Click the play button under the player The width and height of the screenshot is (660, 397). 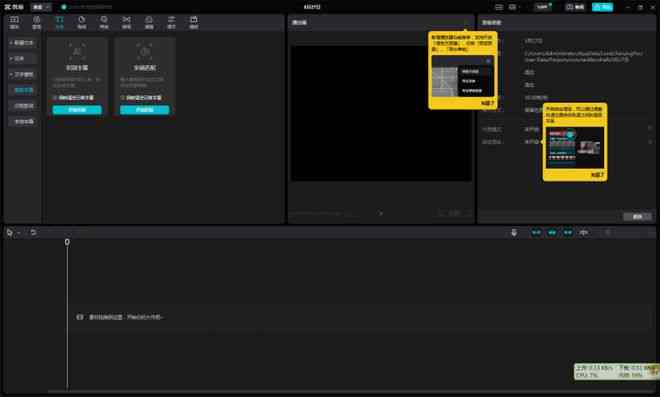[x=381, y=213]
